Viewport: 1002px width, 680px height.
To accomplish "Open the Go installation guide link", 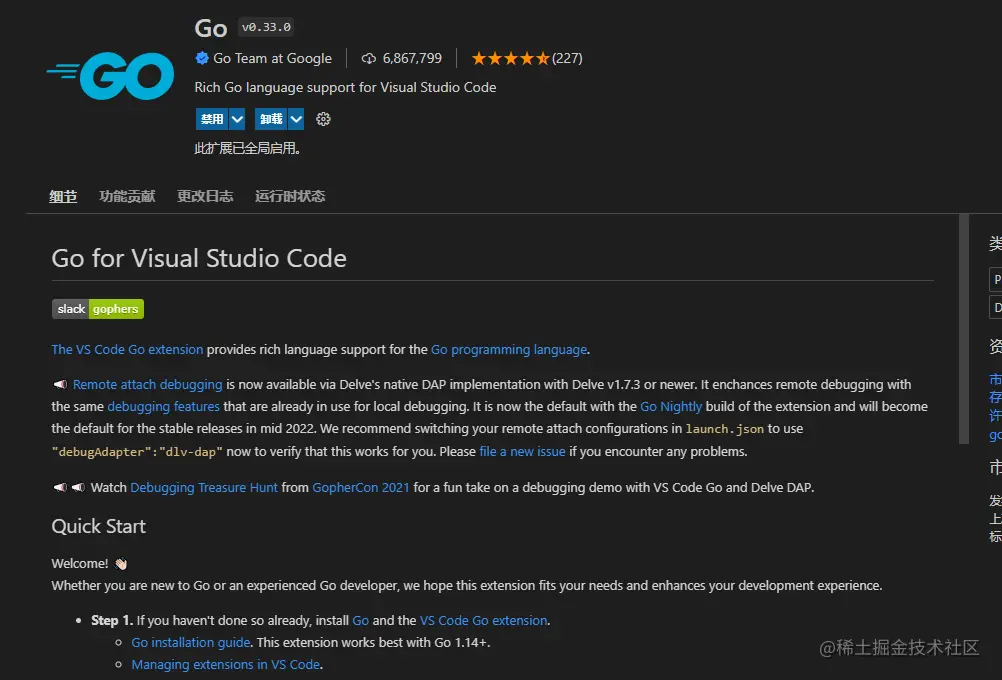I will tap(191, 642).
